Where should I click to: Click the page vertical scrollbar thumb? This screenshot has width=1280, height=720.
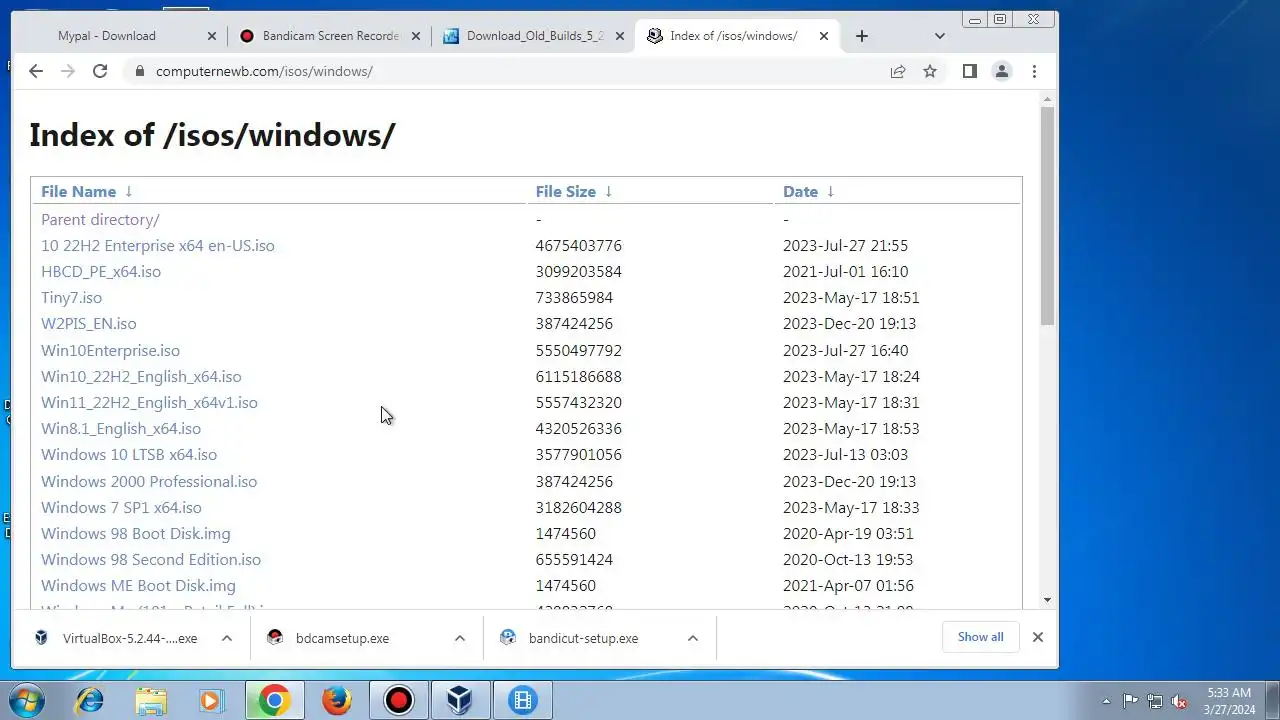click(x=1047, y=215)
